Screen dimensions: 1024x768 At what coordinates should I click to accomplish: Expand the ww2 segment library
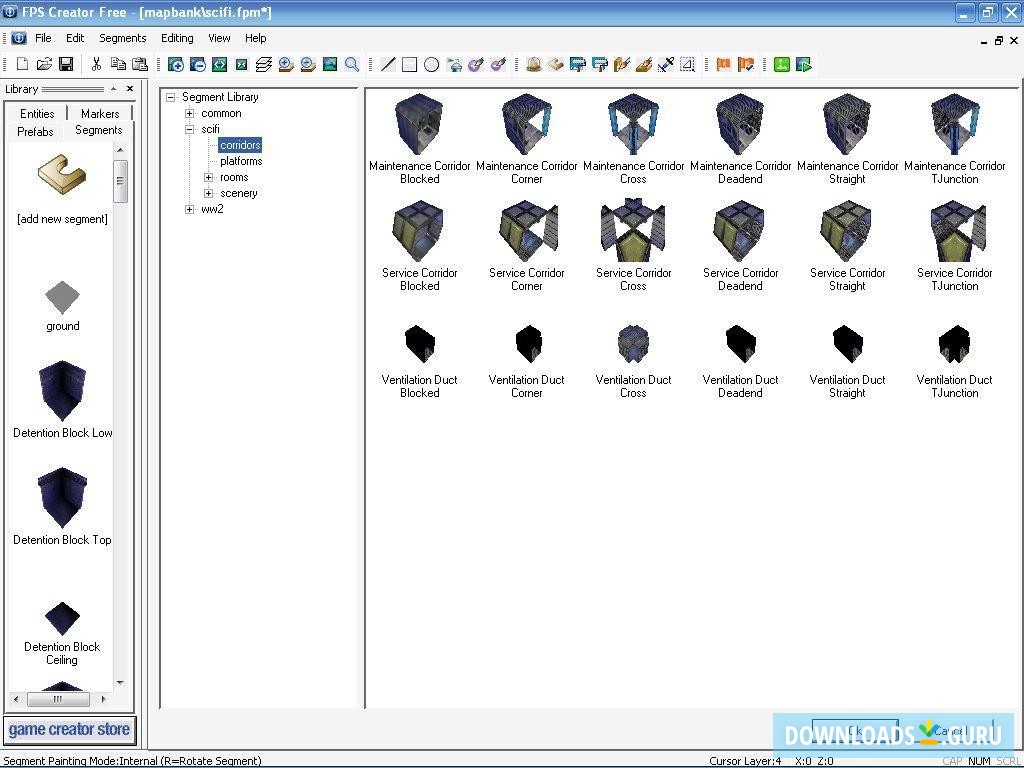(x=190, y=209)
